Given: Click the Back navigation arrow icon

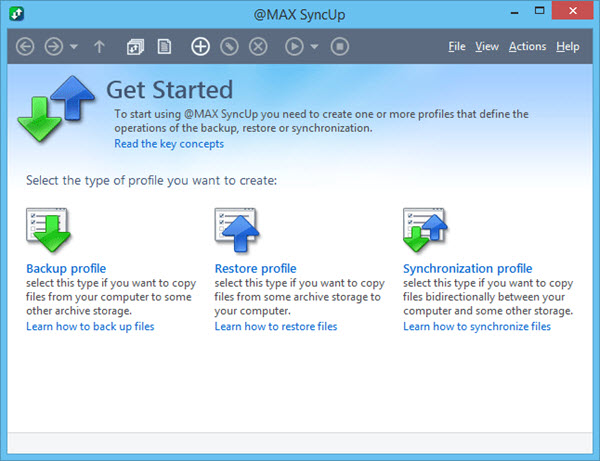Looking at the screenshot, I should pos(25,47).
